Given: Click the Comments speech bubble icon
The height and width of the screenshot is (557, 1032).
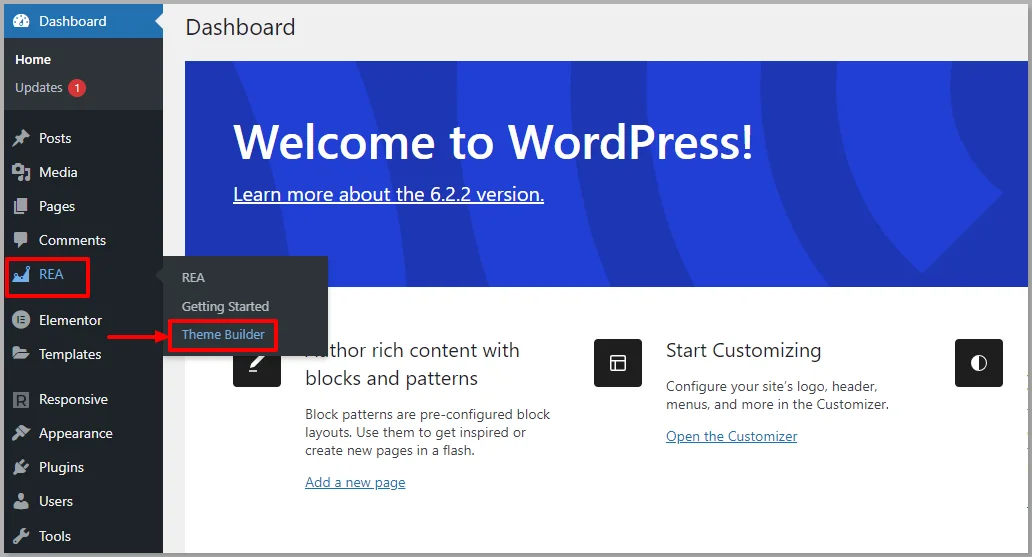Looking at the screenshot, I should tap(21, 240).
